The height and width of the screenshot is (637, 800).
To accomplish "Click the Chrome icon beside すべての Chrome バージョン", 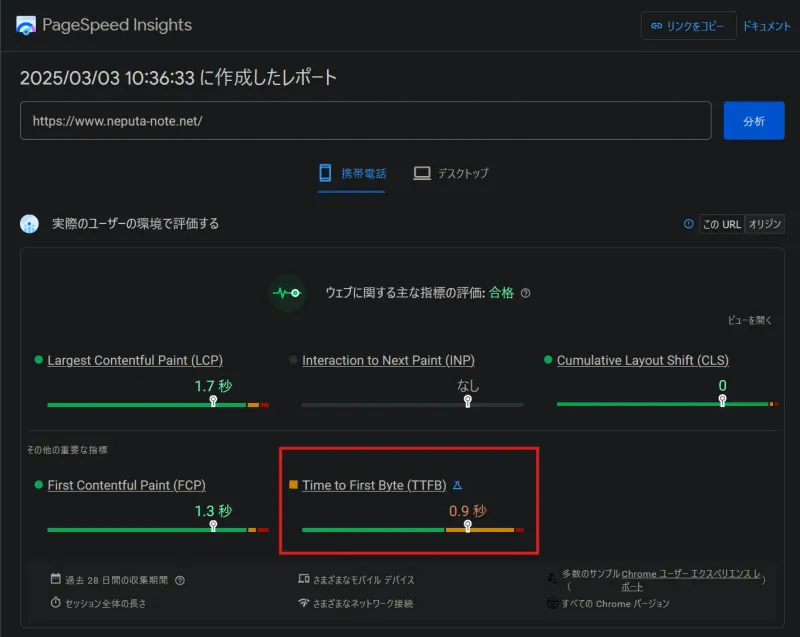I will [x=552, y=603].
